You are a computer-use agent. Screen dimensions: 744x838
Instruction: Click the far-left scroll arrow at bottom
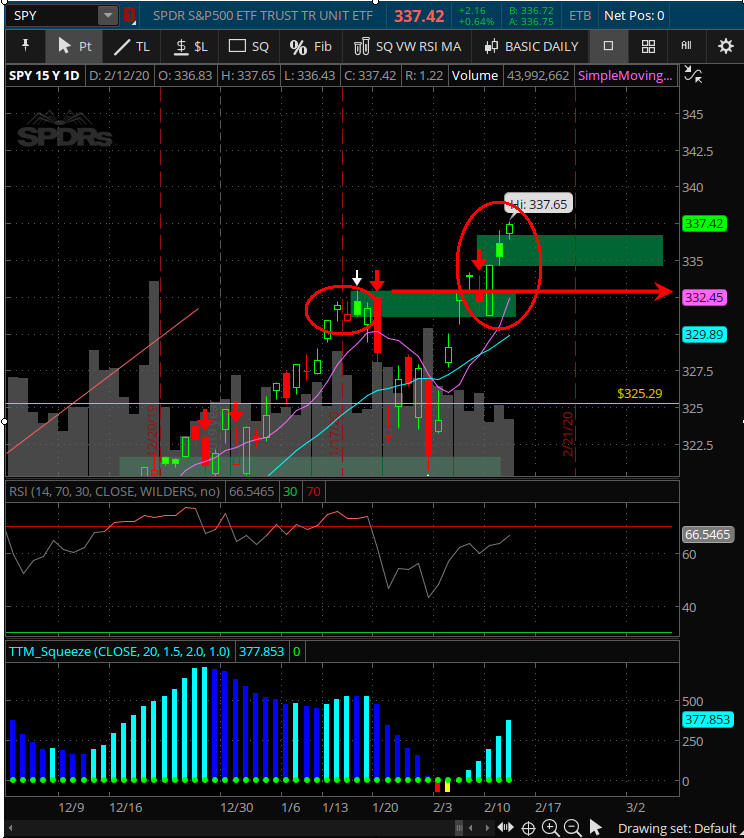(10, 828)
